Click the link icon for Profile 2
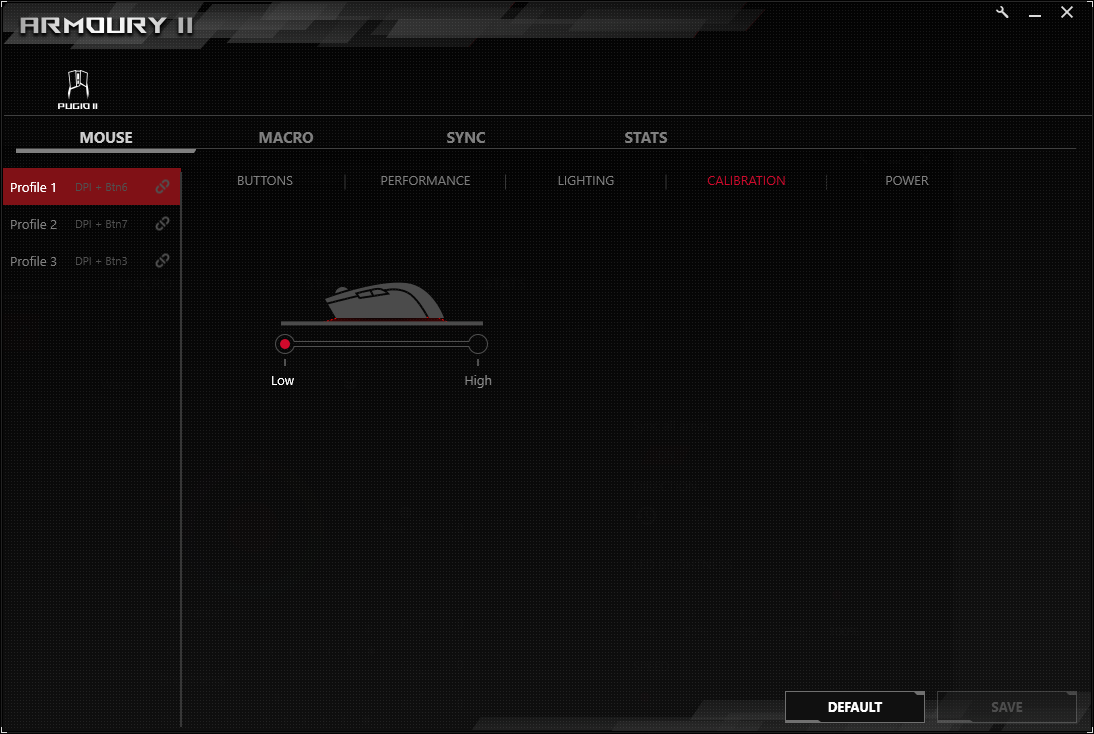This screenshot has width=1094, height=734. click(163, 223)
